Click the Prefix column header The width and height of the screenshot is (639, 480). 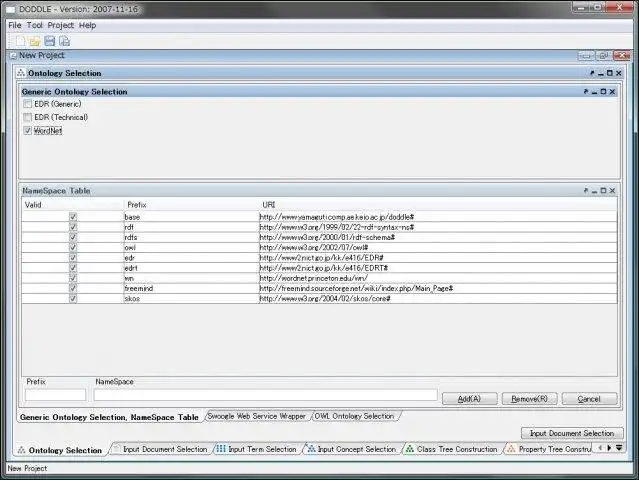(191, 205)
